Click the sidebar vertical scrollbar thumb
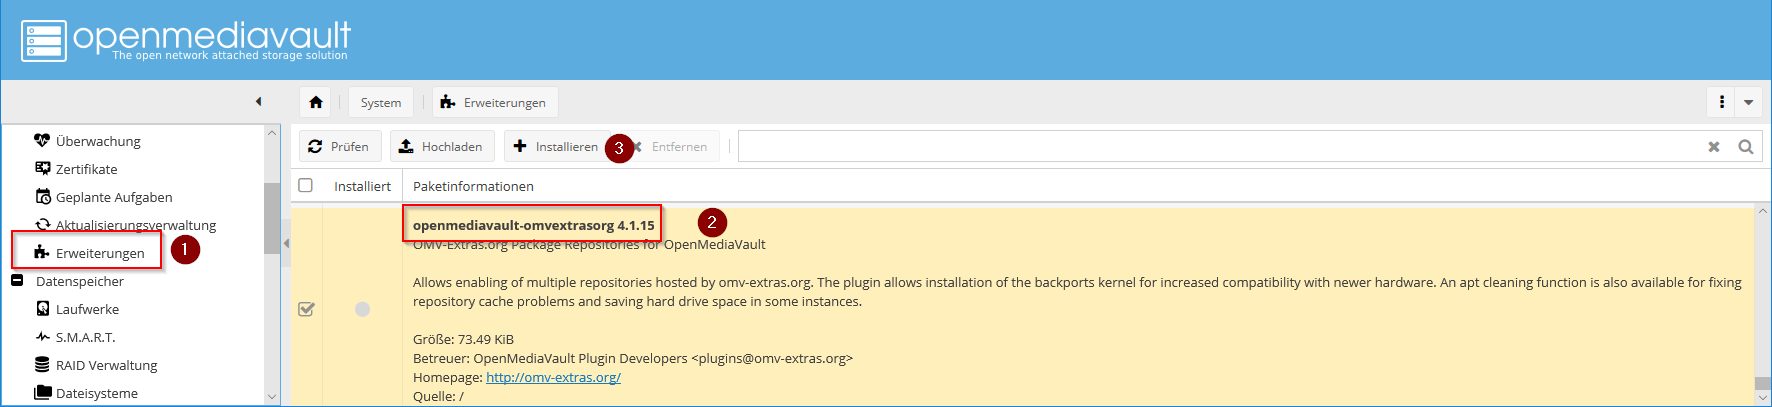 pyautogui.click(x=271, y=218)
